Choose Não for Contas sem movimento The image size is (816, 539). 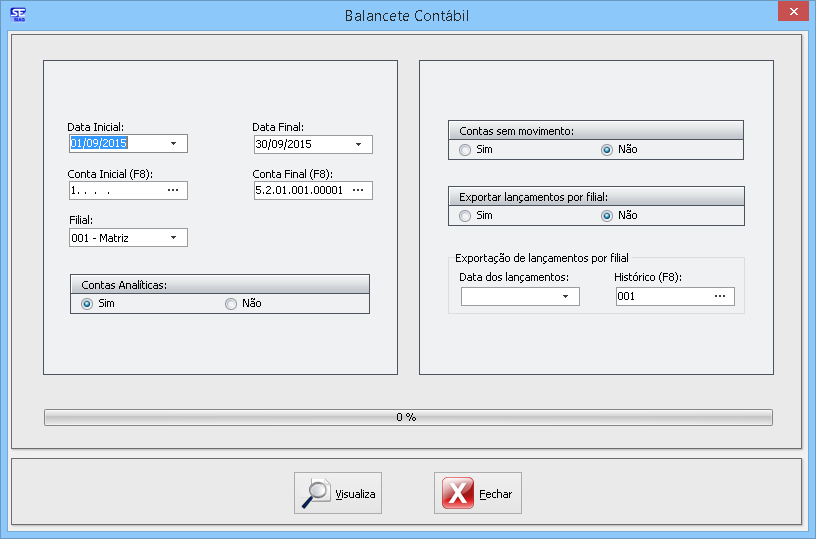(606, 150)
